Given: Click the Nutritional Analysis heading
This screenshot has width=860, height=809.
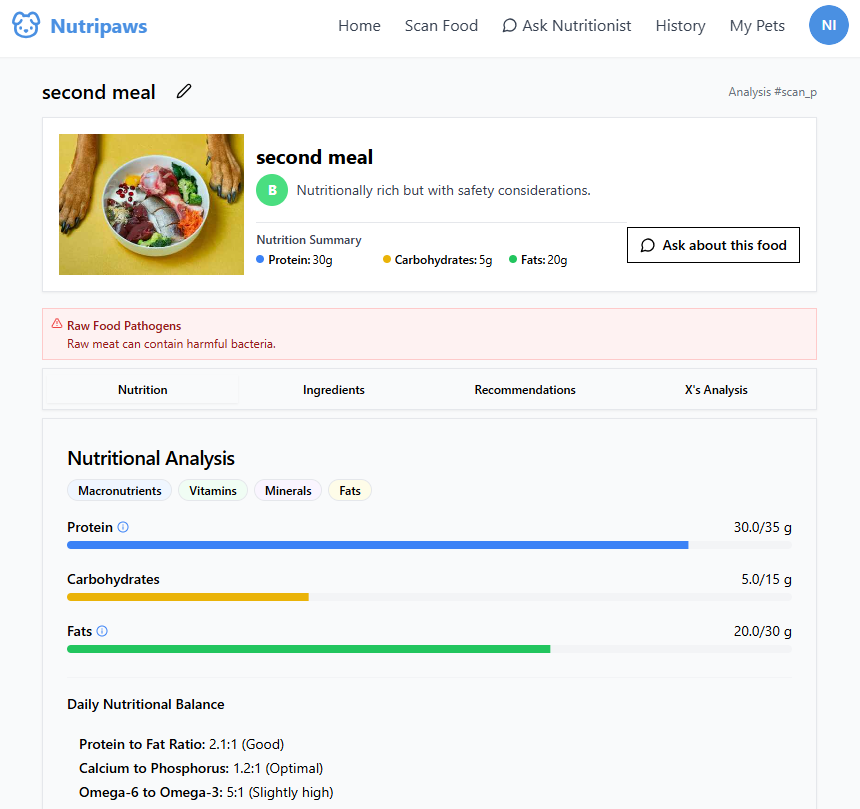Looking at the screenshot, I should 151,458.
